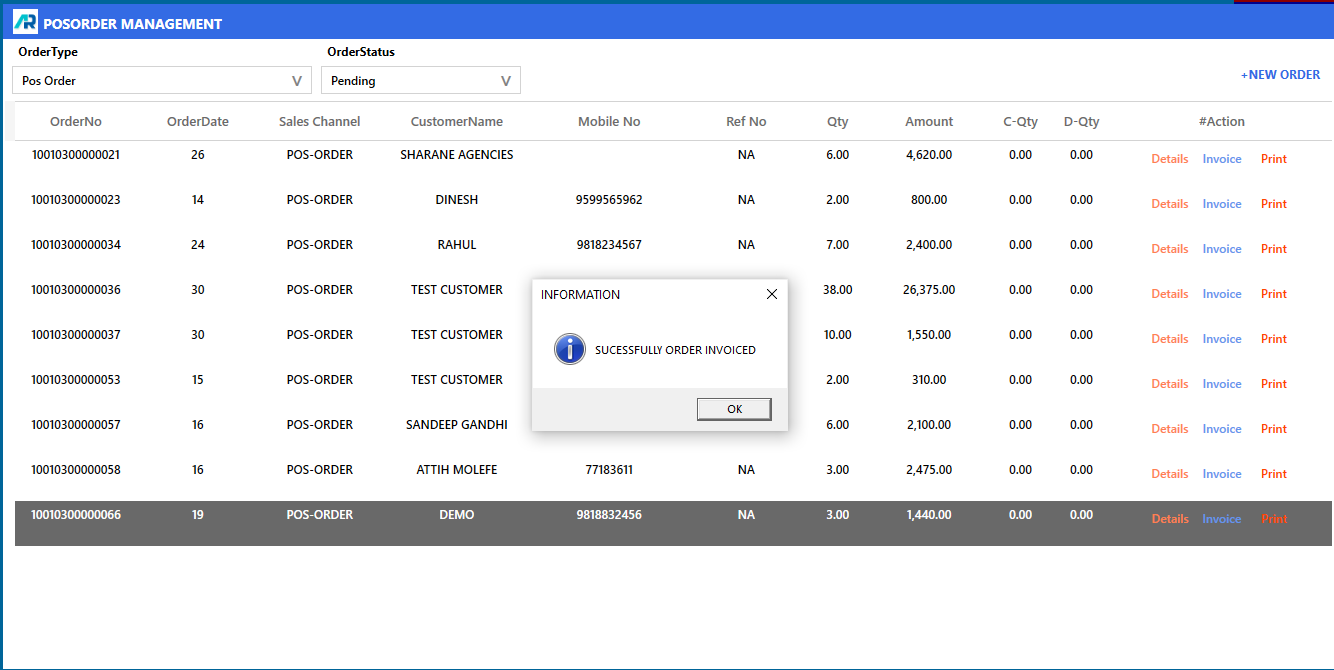Click the +NEW ORDER link
Image resolution: width=1334 pixels, height=670 pixels.
[x=1280, y=75]
